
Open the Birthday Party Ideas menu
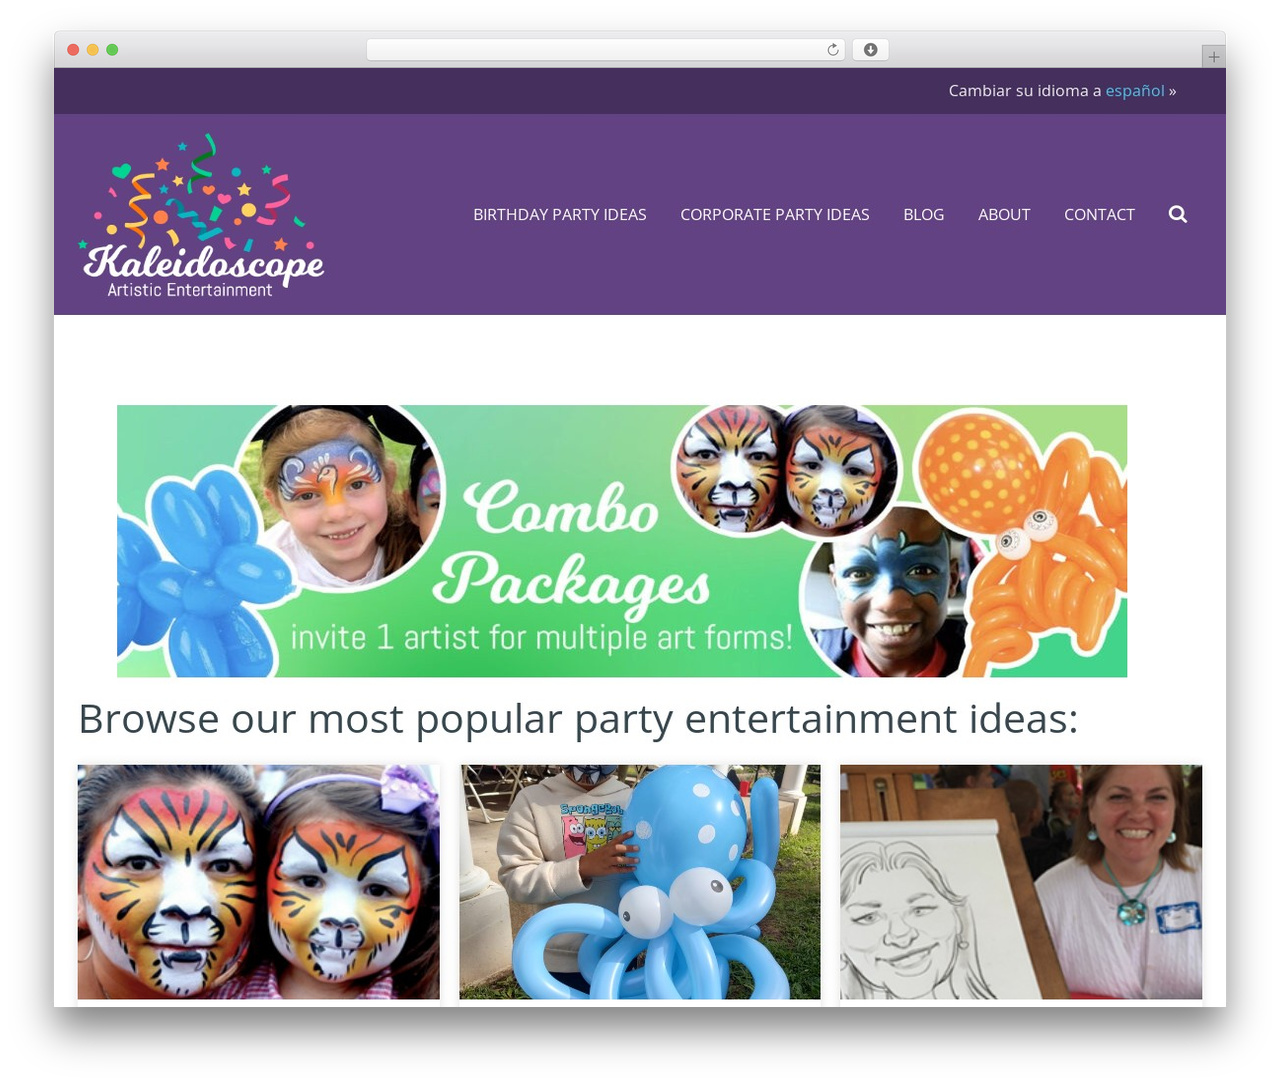[x=560, y=214]
